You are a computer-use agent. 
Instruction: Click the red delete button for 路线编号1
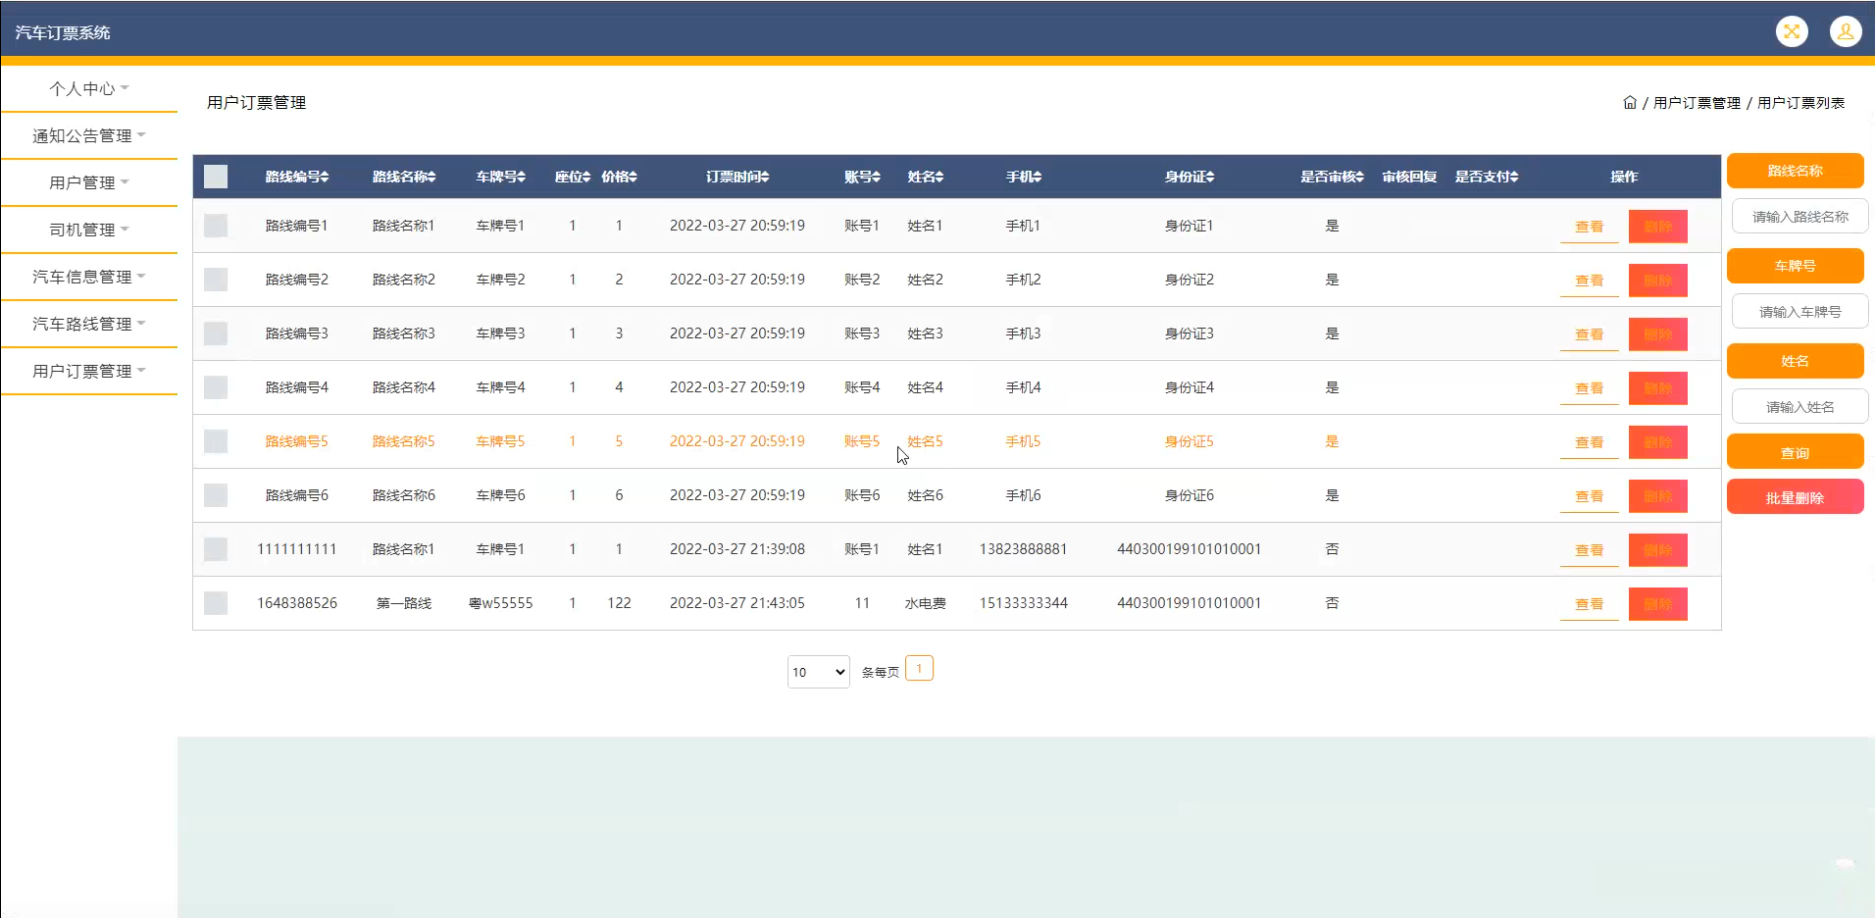coord(1657,227)
